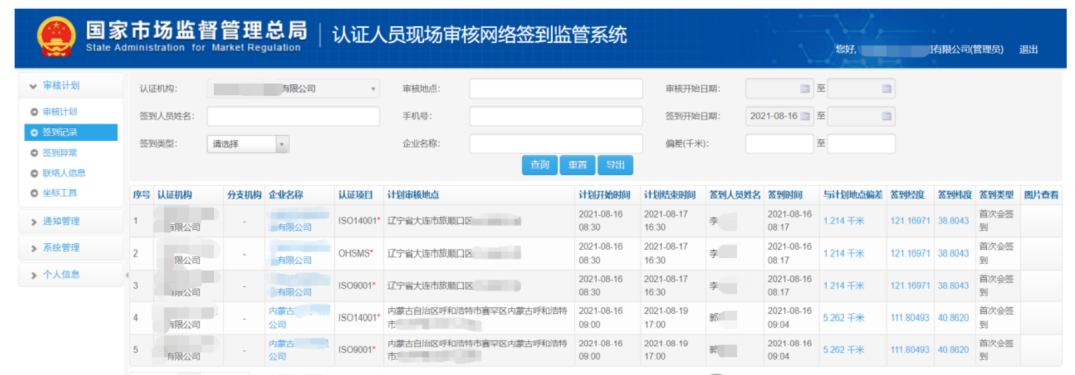This screenshot has height=375, width=1075.
Task: Click the 重置 button
Action: (577, 165)
